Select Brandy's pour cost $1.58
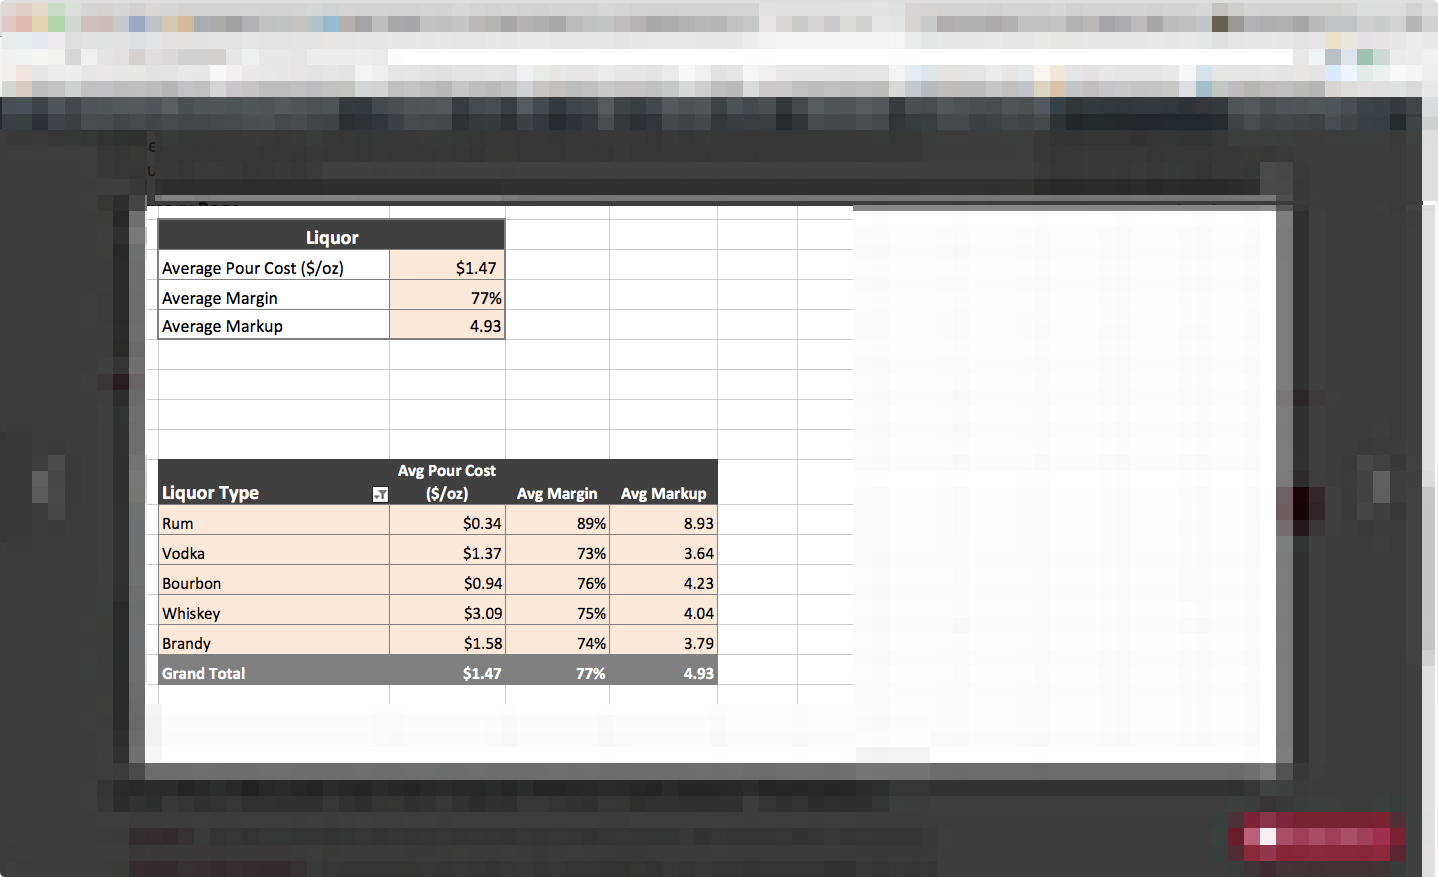This screenshot has width=1438, height=877. 447,640
